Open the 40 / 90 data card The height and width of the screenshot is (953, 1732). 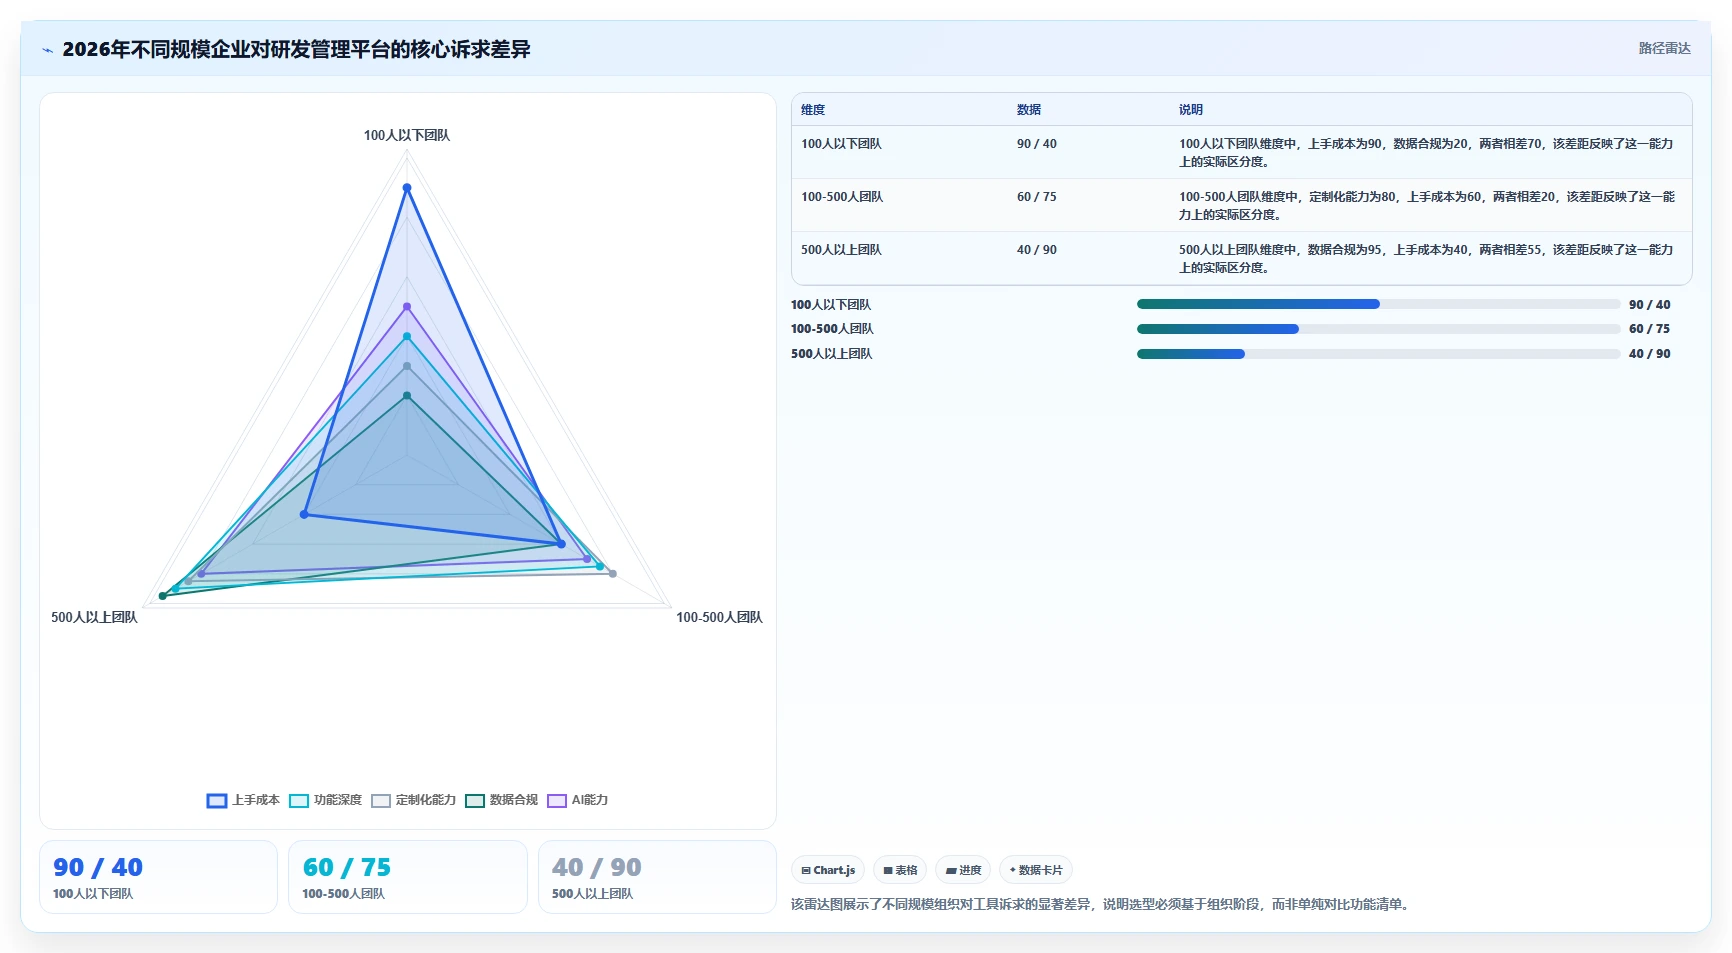(x=657, y=877)
